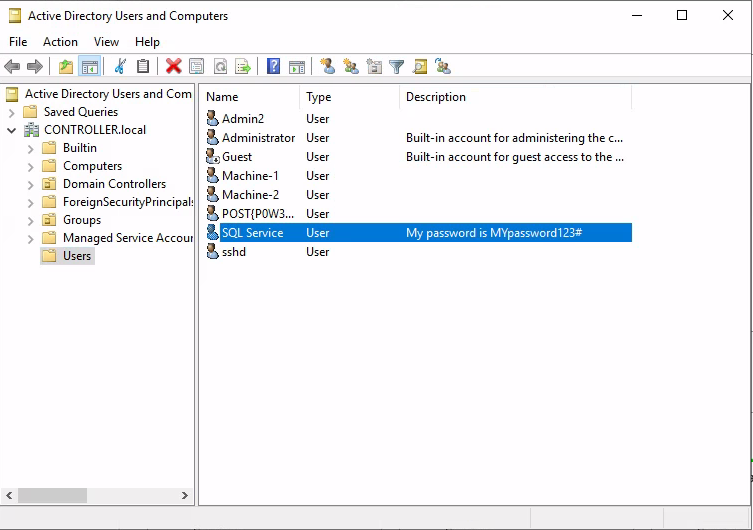
Task: Click the Back arrow in toolbar
Action: [x=12, y=67]
